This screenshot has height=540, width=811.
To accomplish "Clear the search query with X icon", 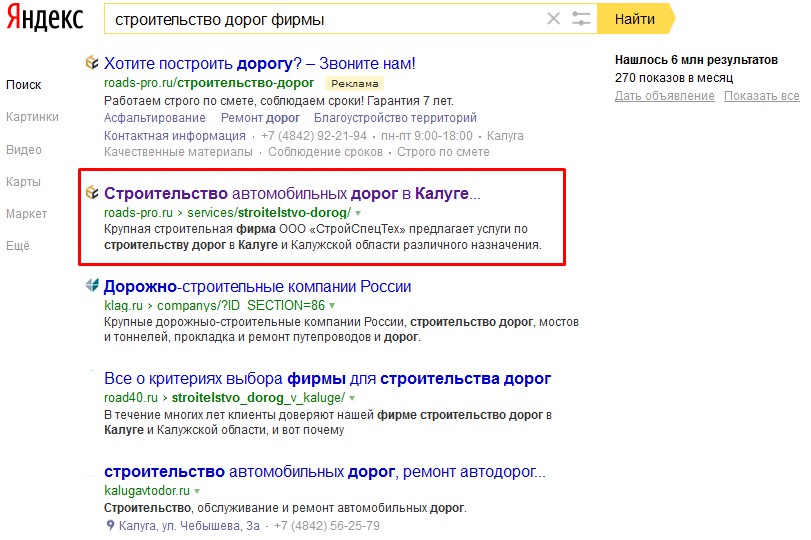I will tap(553, 19).
